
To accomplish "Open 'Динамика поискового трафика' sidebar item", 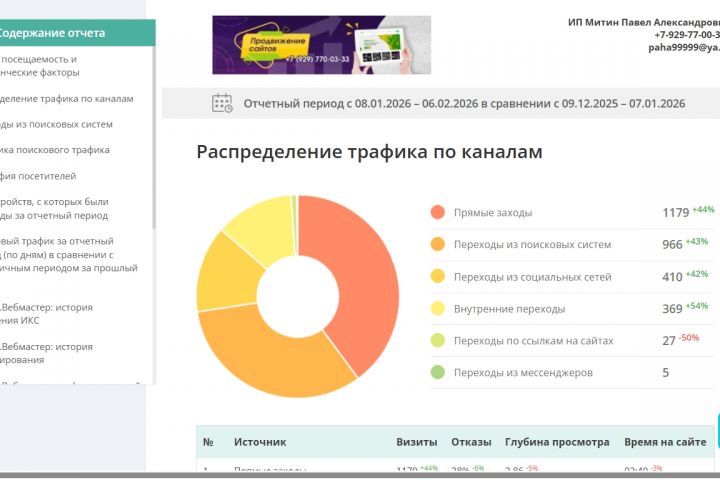I will pos(55,150).
